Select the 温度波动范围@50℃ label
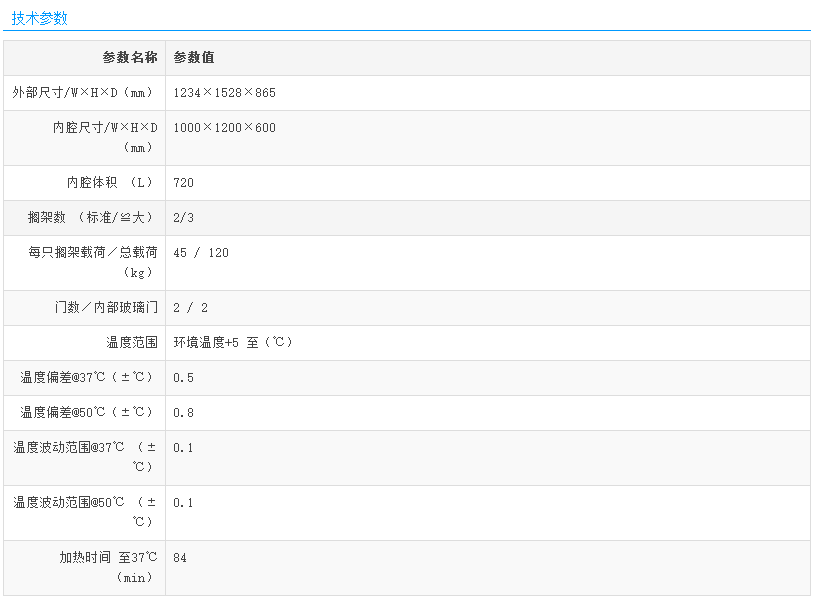This screenshot has height=596, width=819. coord(85,511)
